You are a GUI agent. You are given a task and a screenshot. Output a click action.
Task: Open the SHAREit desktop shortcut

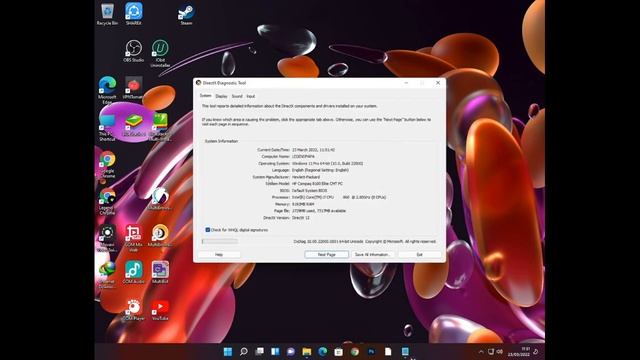pyautogui.click(x=133, y=14)
